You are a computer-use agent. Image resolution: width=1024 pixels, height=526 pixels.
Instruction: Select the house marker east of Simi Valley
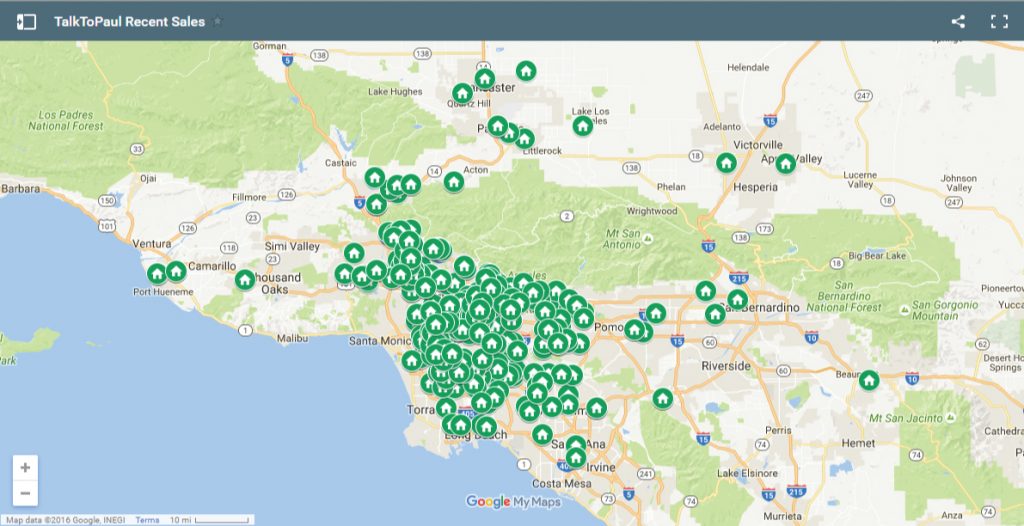click(354, 253)
